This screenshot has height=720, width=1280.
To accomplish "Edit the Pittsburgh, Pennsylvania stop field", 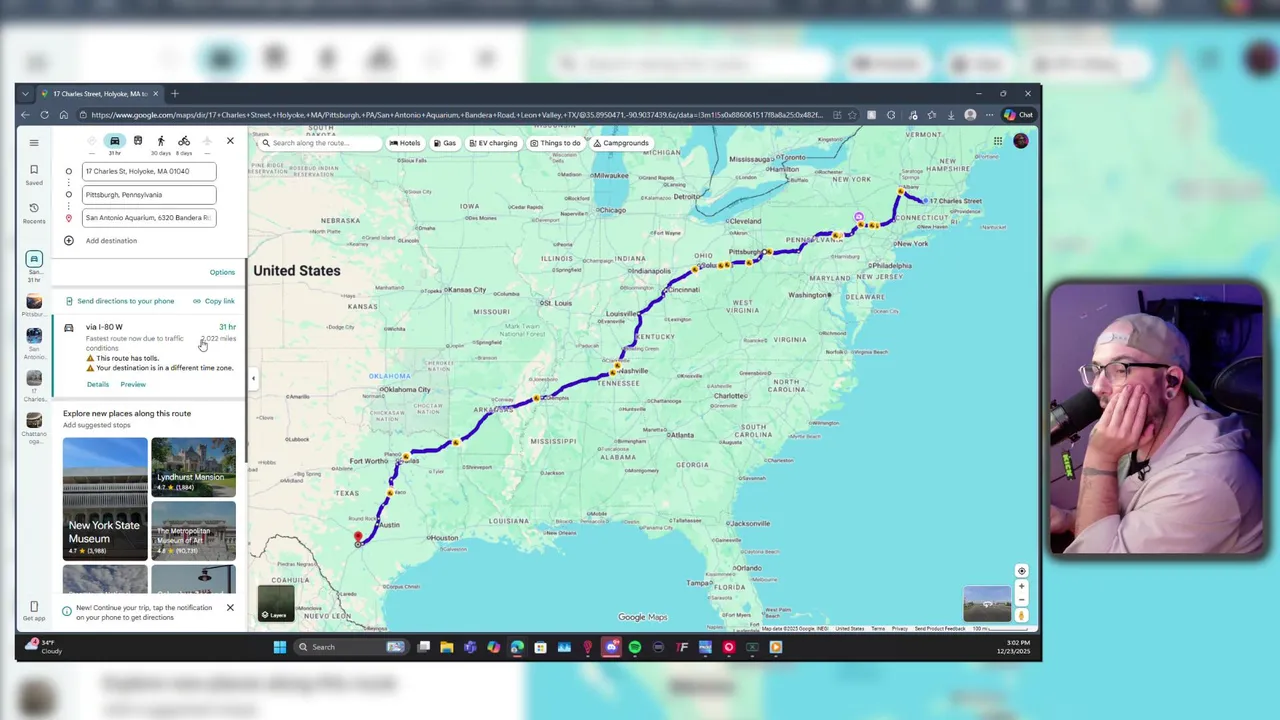I will 149,195.
